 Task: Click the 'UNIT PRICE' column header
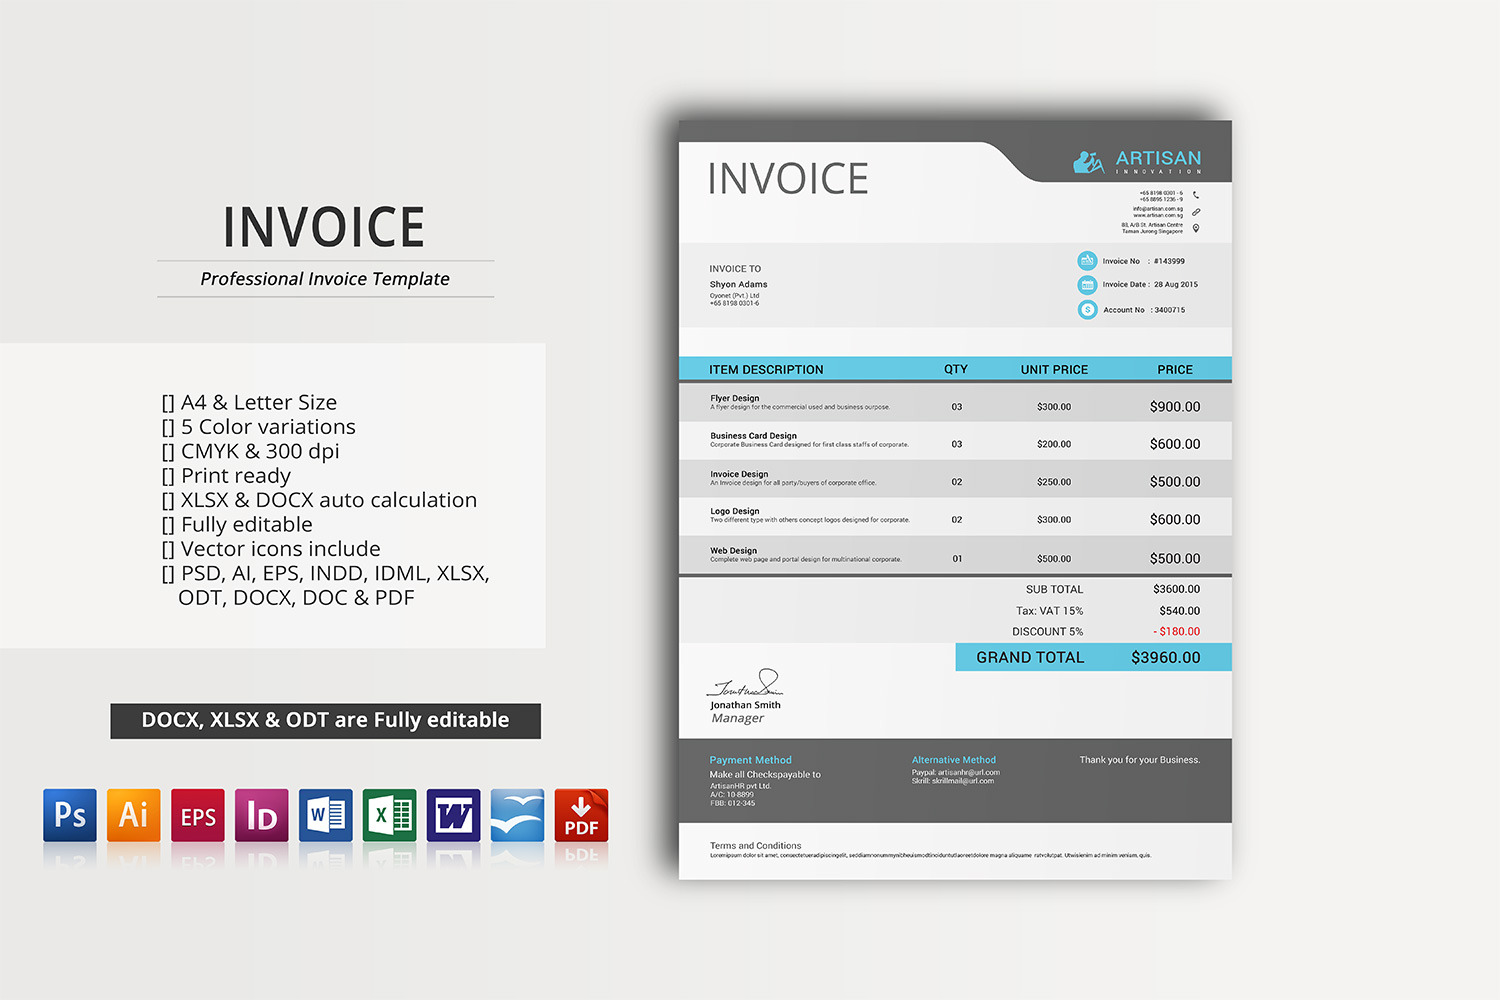point(1054,370)
